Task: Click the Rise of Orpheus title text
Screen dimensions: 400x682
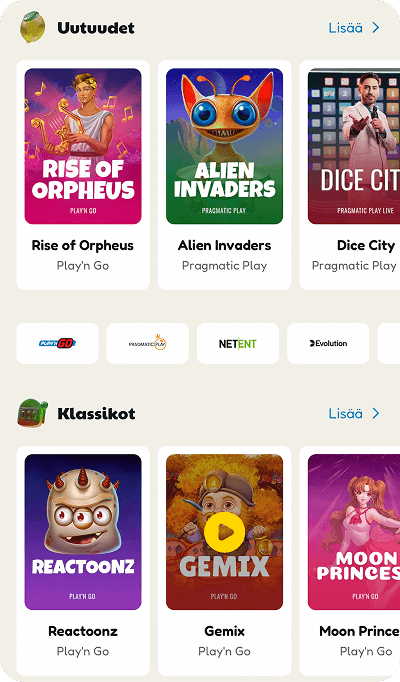Action: [x=83, y=245]
